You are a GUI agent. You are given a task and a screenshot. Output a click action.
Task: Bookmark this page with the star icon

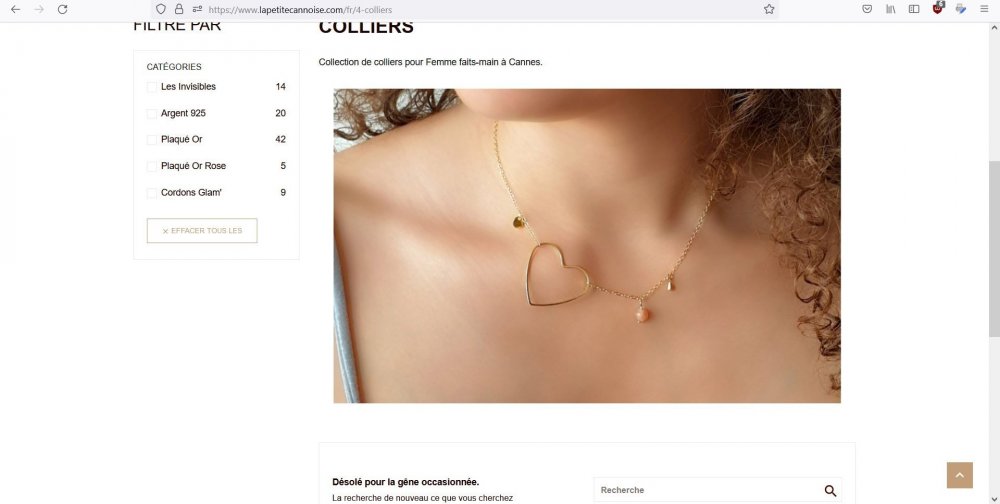tap(769, 10)
